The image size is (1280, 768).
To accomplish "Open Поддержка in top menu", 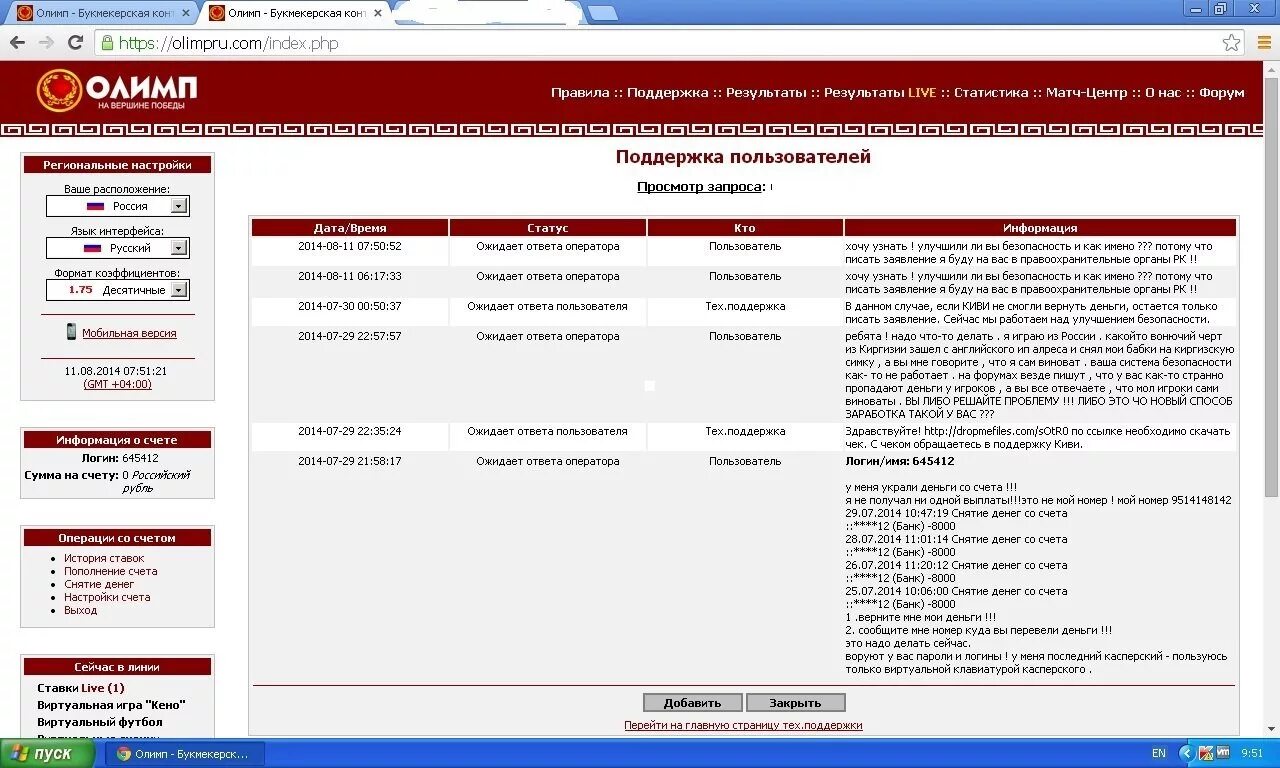I will click(668, 92).
